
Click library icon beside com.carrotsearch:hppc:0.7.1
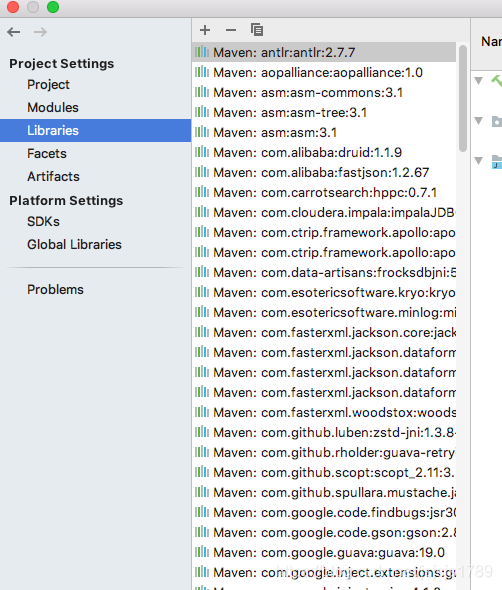coord(202,192)
